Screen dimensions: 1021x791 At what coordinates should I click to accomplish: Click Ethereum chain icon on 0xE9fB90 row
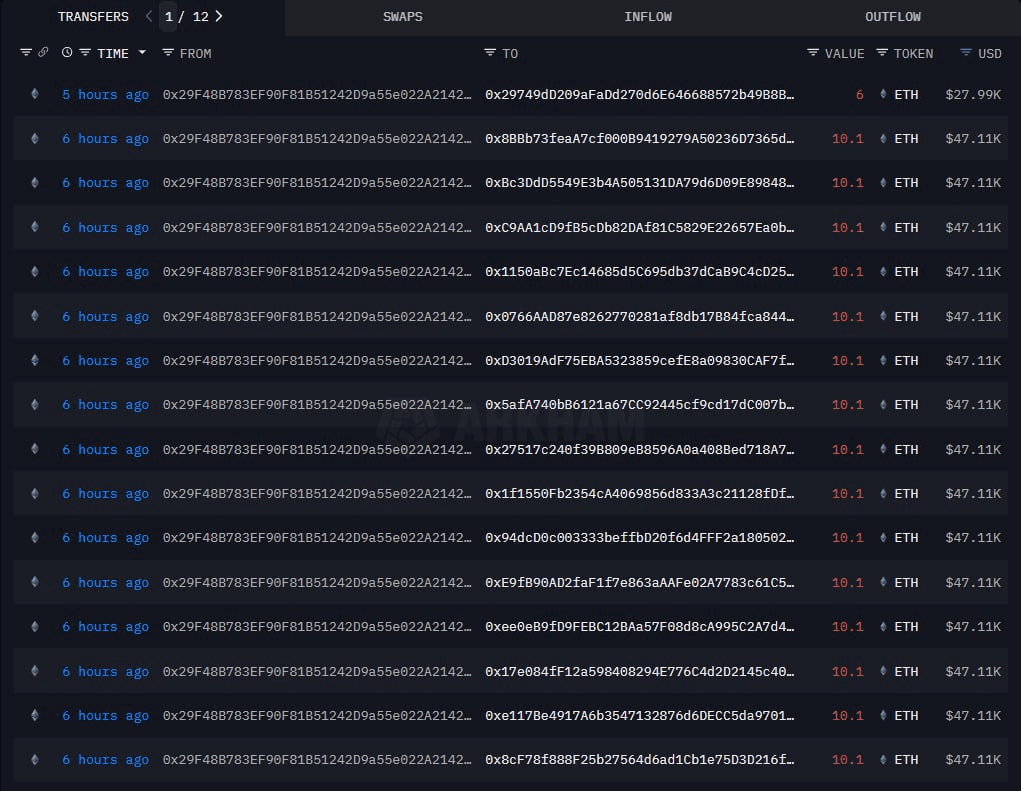pyautogui.click(x=35, y=582)
